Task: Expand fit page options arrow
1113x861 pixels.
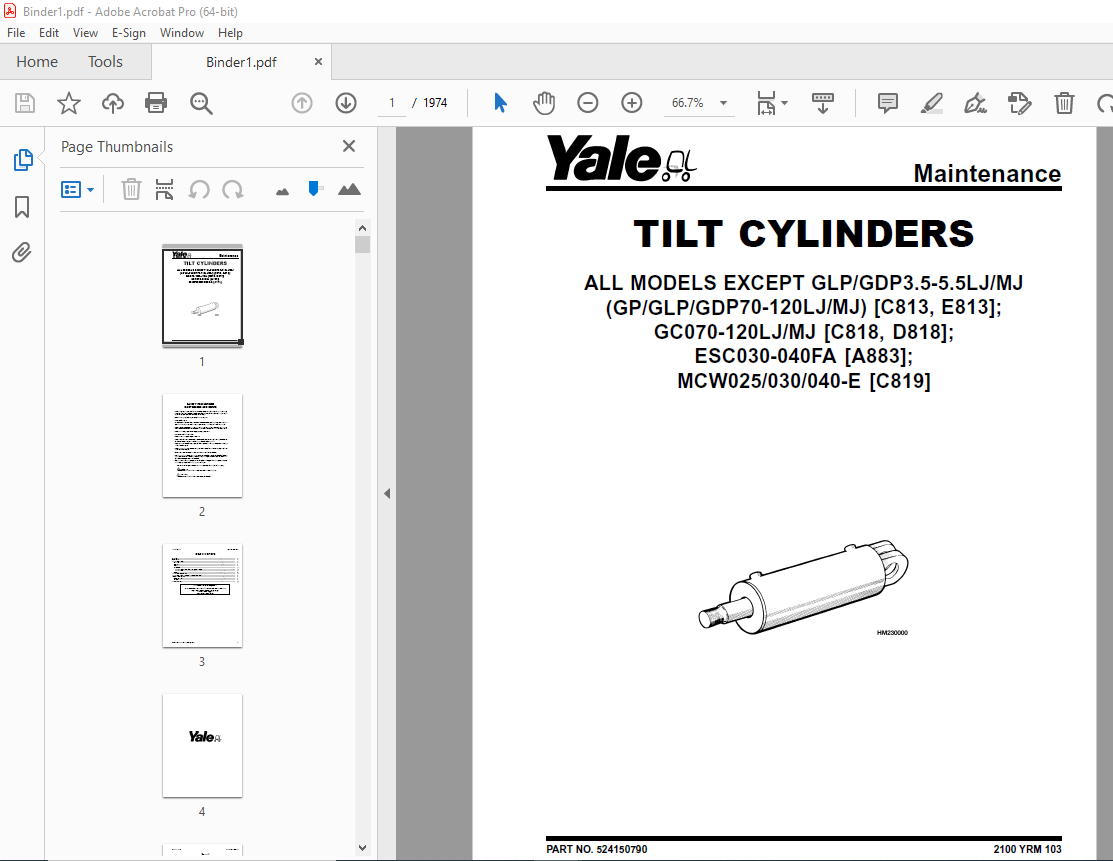Action: 784,103
